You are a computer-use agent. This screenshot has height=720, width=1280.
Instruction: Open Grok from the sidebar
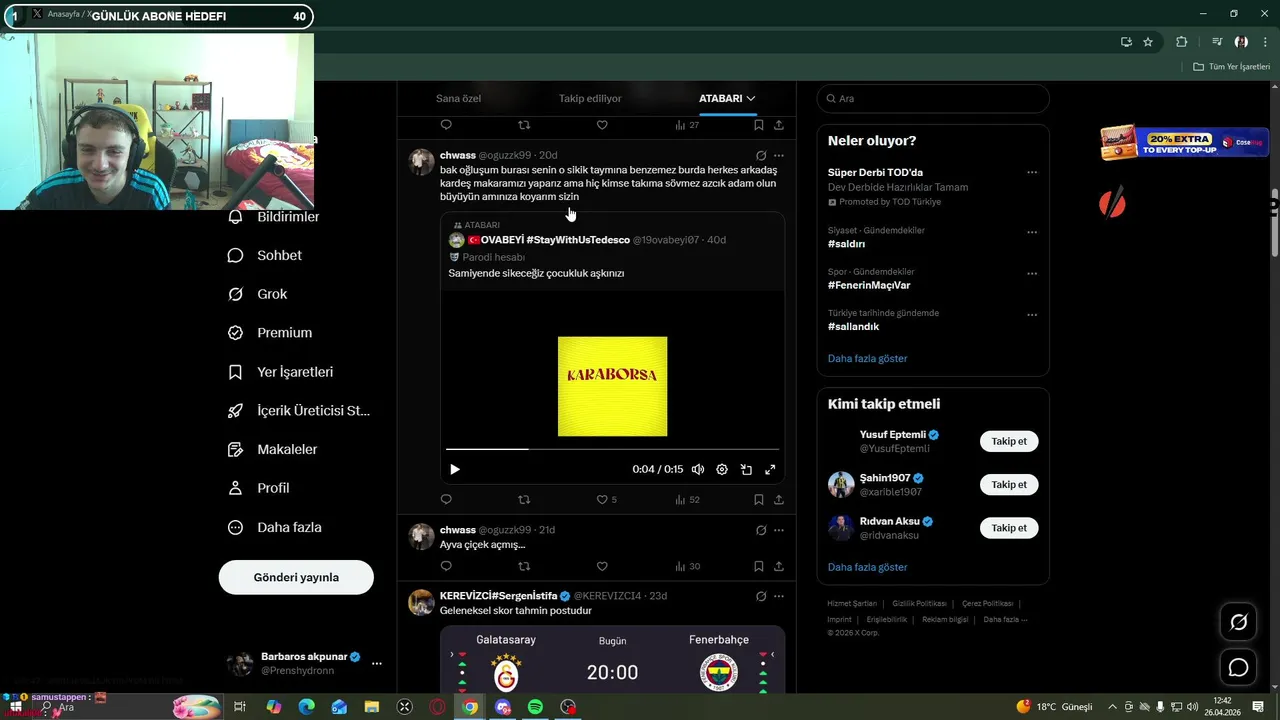tap(258, 294)
